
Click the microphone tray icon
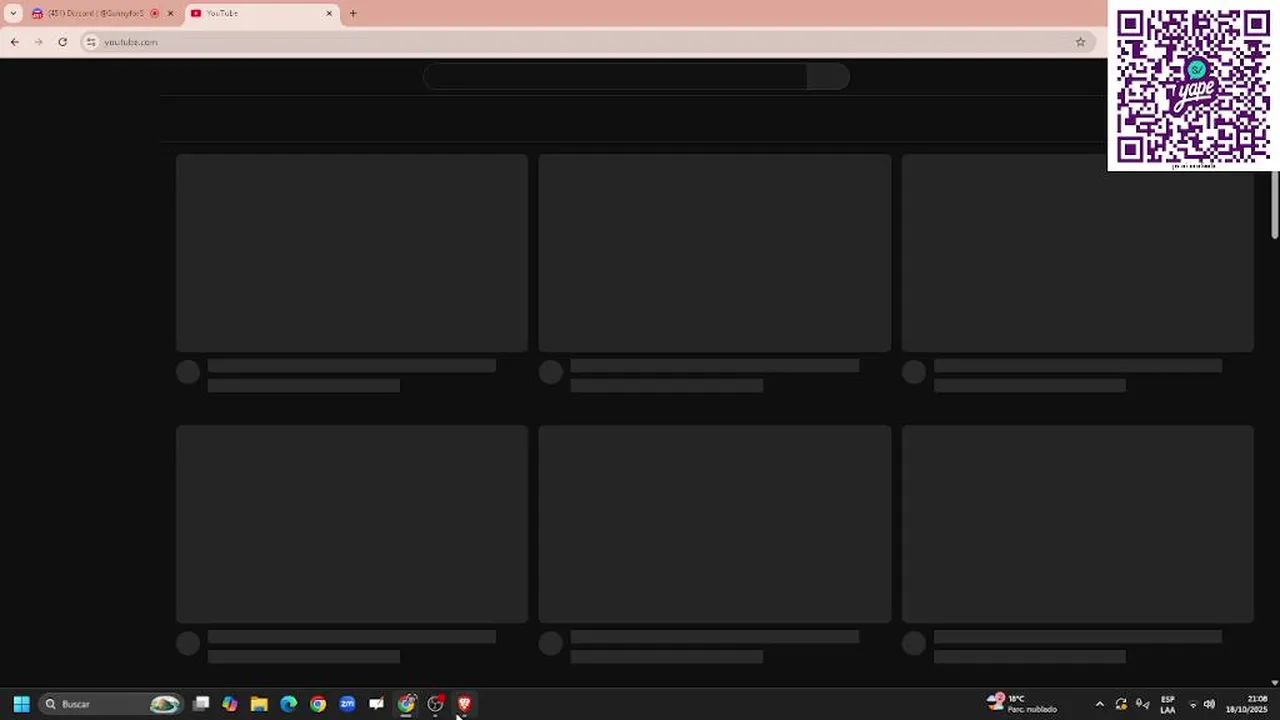tap(1142, 704)
